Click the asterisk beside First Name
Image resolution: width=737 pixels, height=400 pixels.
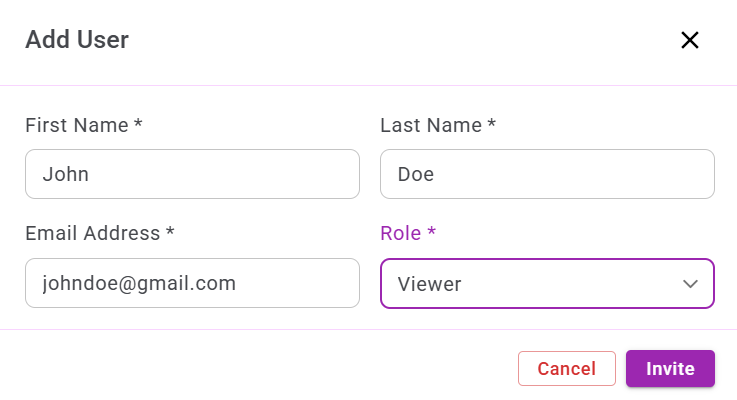click(x=138, y=124)
